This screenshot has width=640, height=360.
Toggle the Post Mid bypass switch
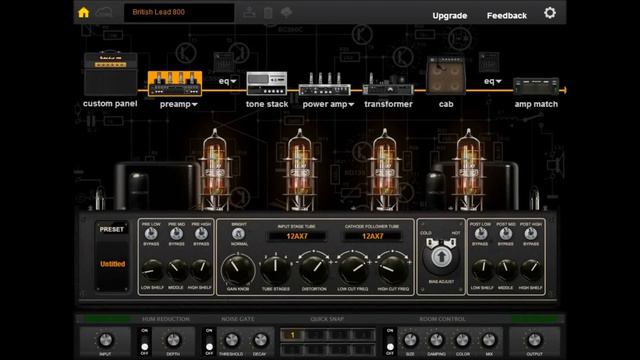pyautogui.click(x=506, y=234)
